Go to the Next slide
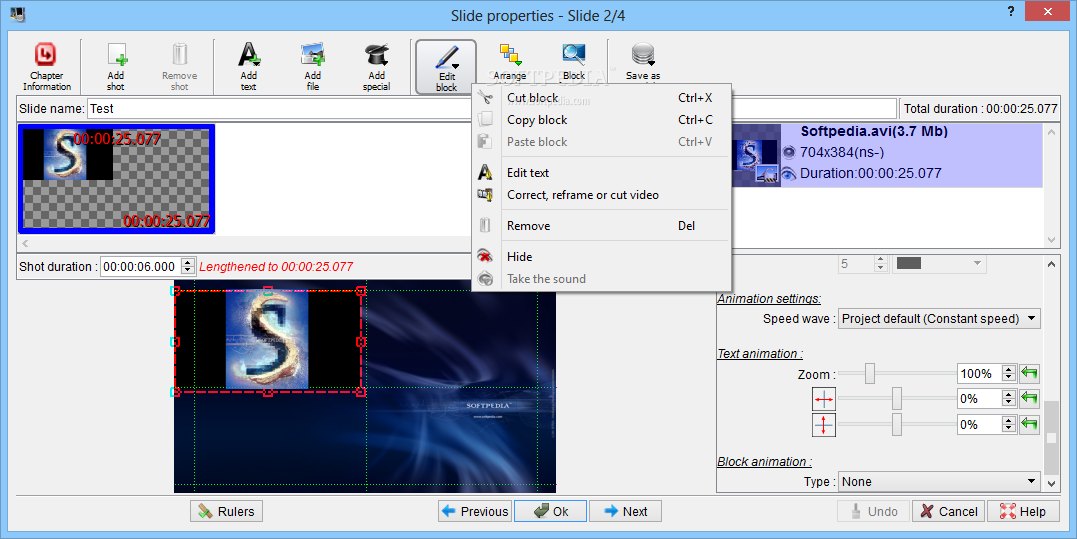1077x539 pixels. 625,512
